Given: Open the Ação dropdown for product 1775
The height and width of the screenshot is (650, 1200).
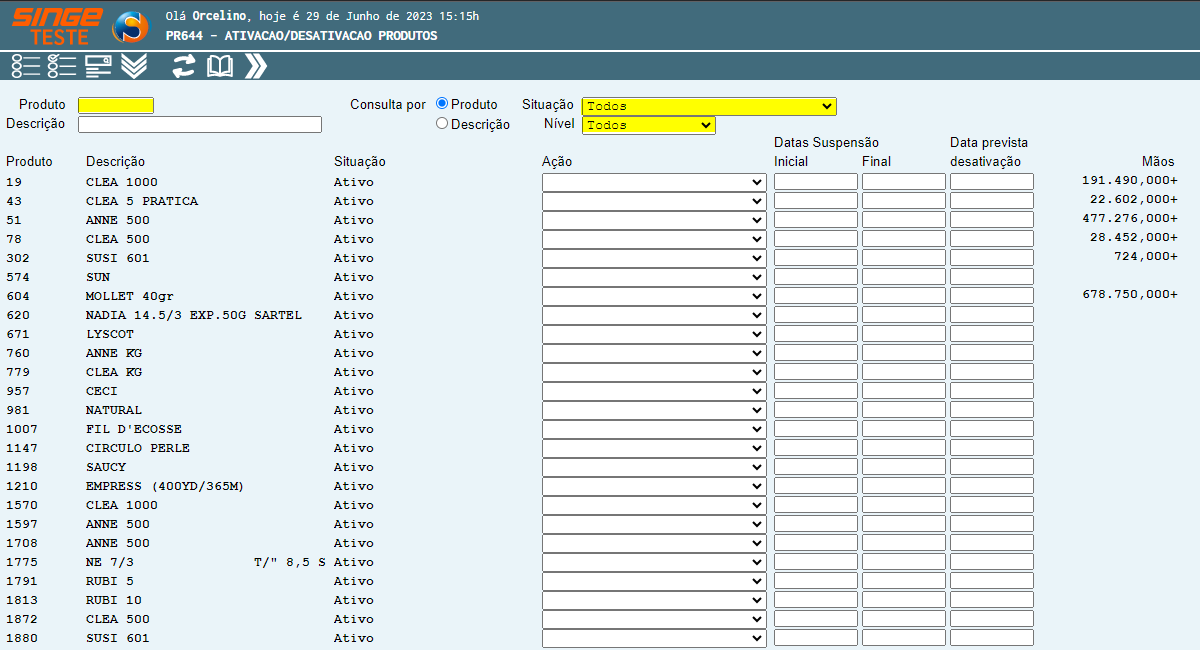Looking at the screenshot, I should [654, 562].
